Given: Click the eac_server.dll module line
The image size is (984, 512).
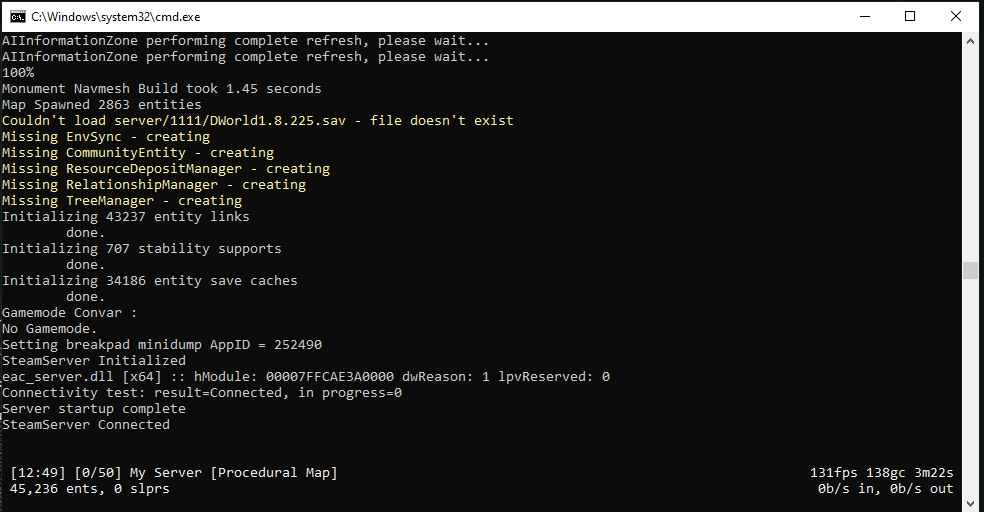Looking at the screenshot, I should pyautogui.click(x=305, y=377).
